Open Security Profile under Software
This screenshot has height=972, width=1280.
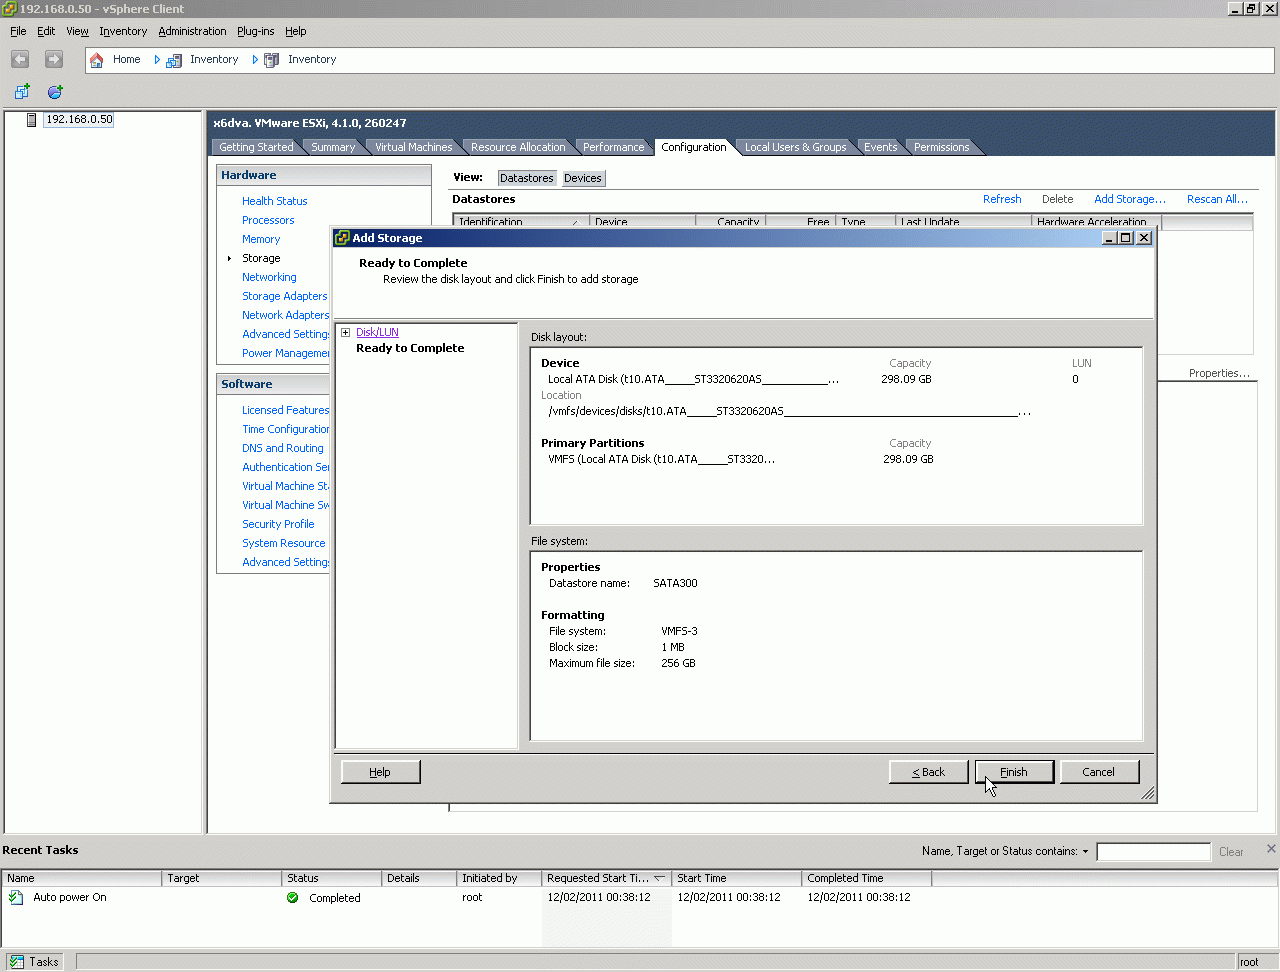pos(278,524)
